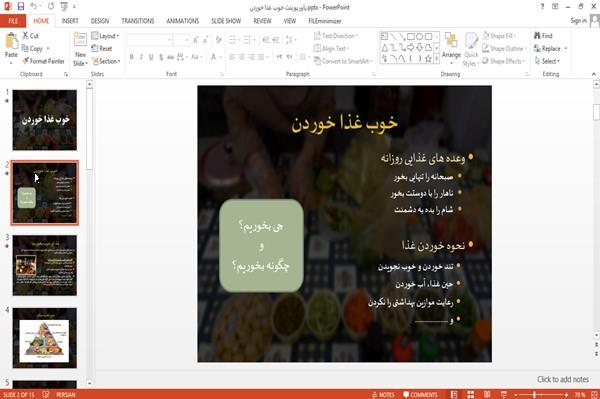Screen dimensions: 600x399
Task: Open the FILEminimizer tab
Action: tap(325, 21)
